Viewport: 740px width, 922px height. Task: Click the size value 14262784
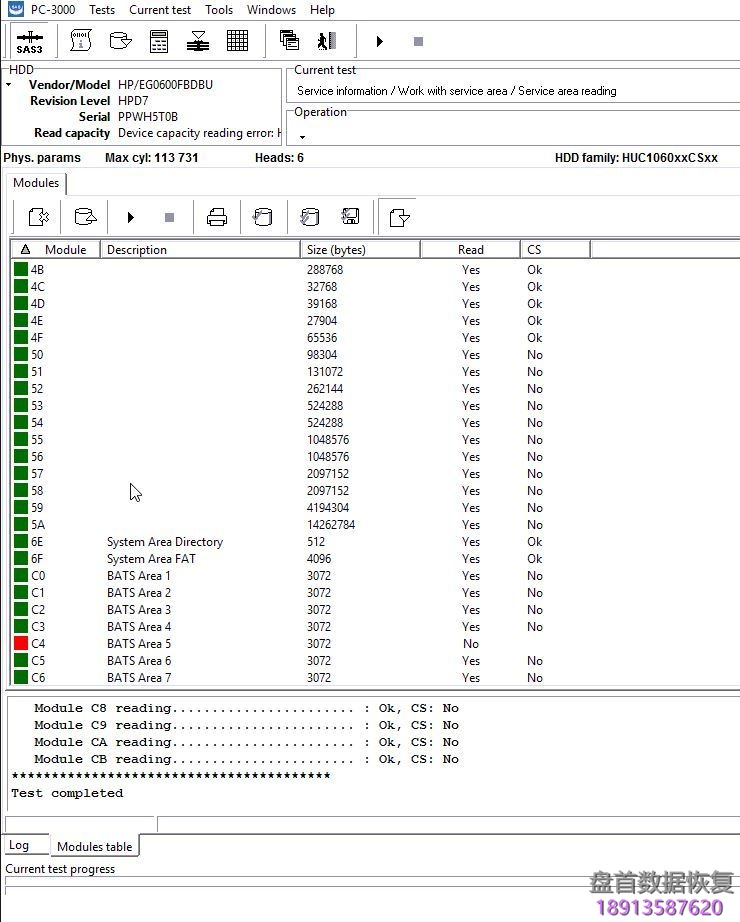[331, 525]
